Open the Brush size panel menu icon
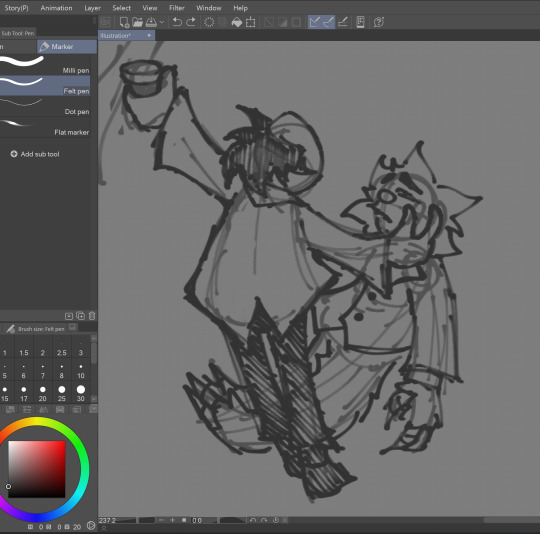Screen dimensions: 540x534 pos(73,327)
